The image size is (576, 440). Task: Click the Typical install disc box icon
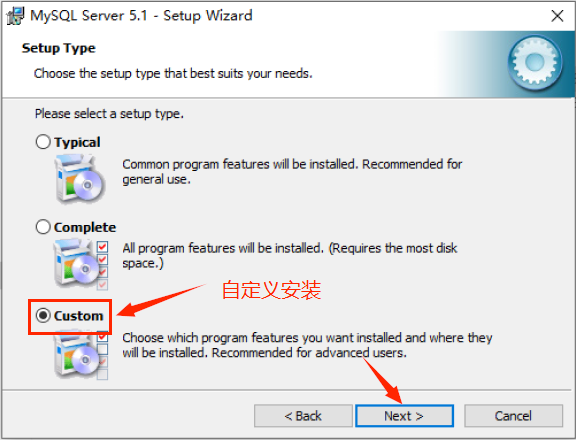[79, 179]
